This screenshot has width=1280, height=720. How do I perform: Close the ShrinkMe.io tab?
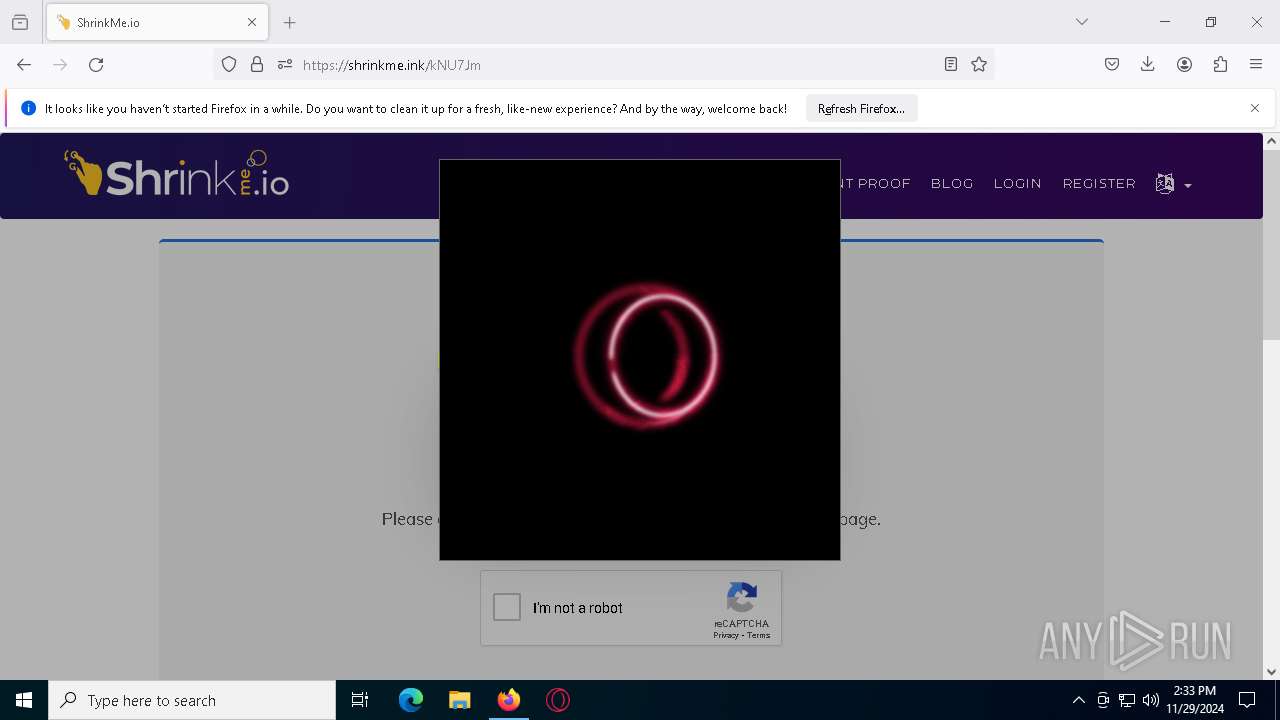[x=252, y=22]
